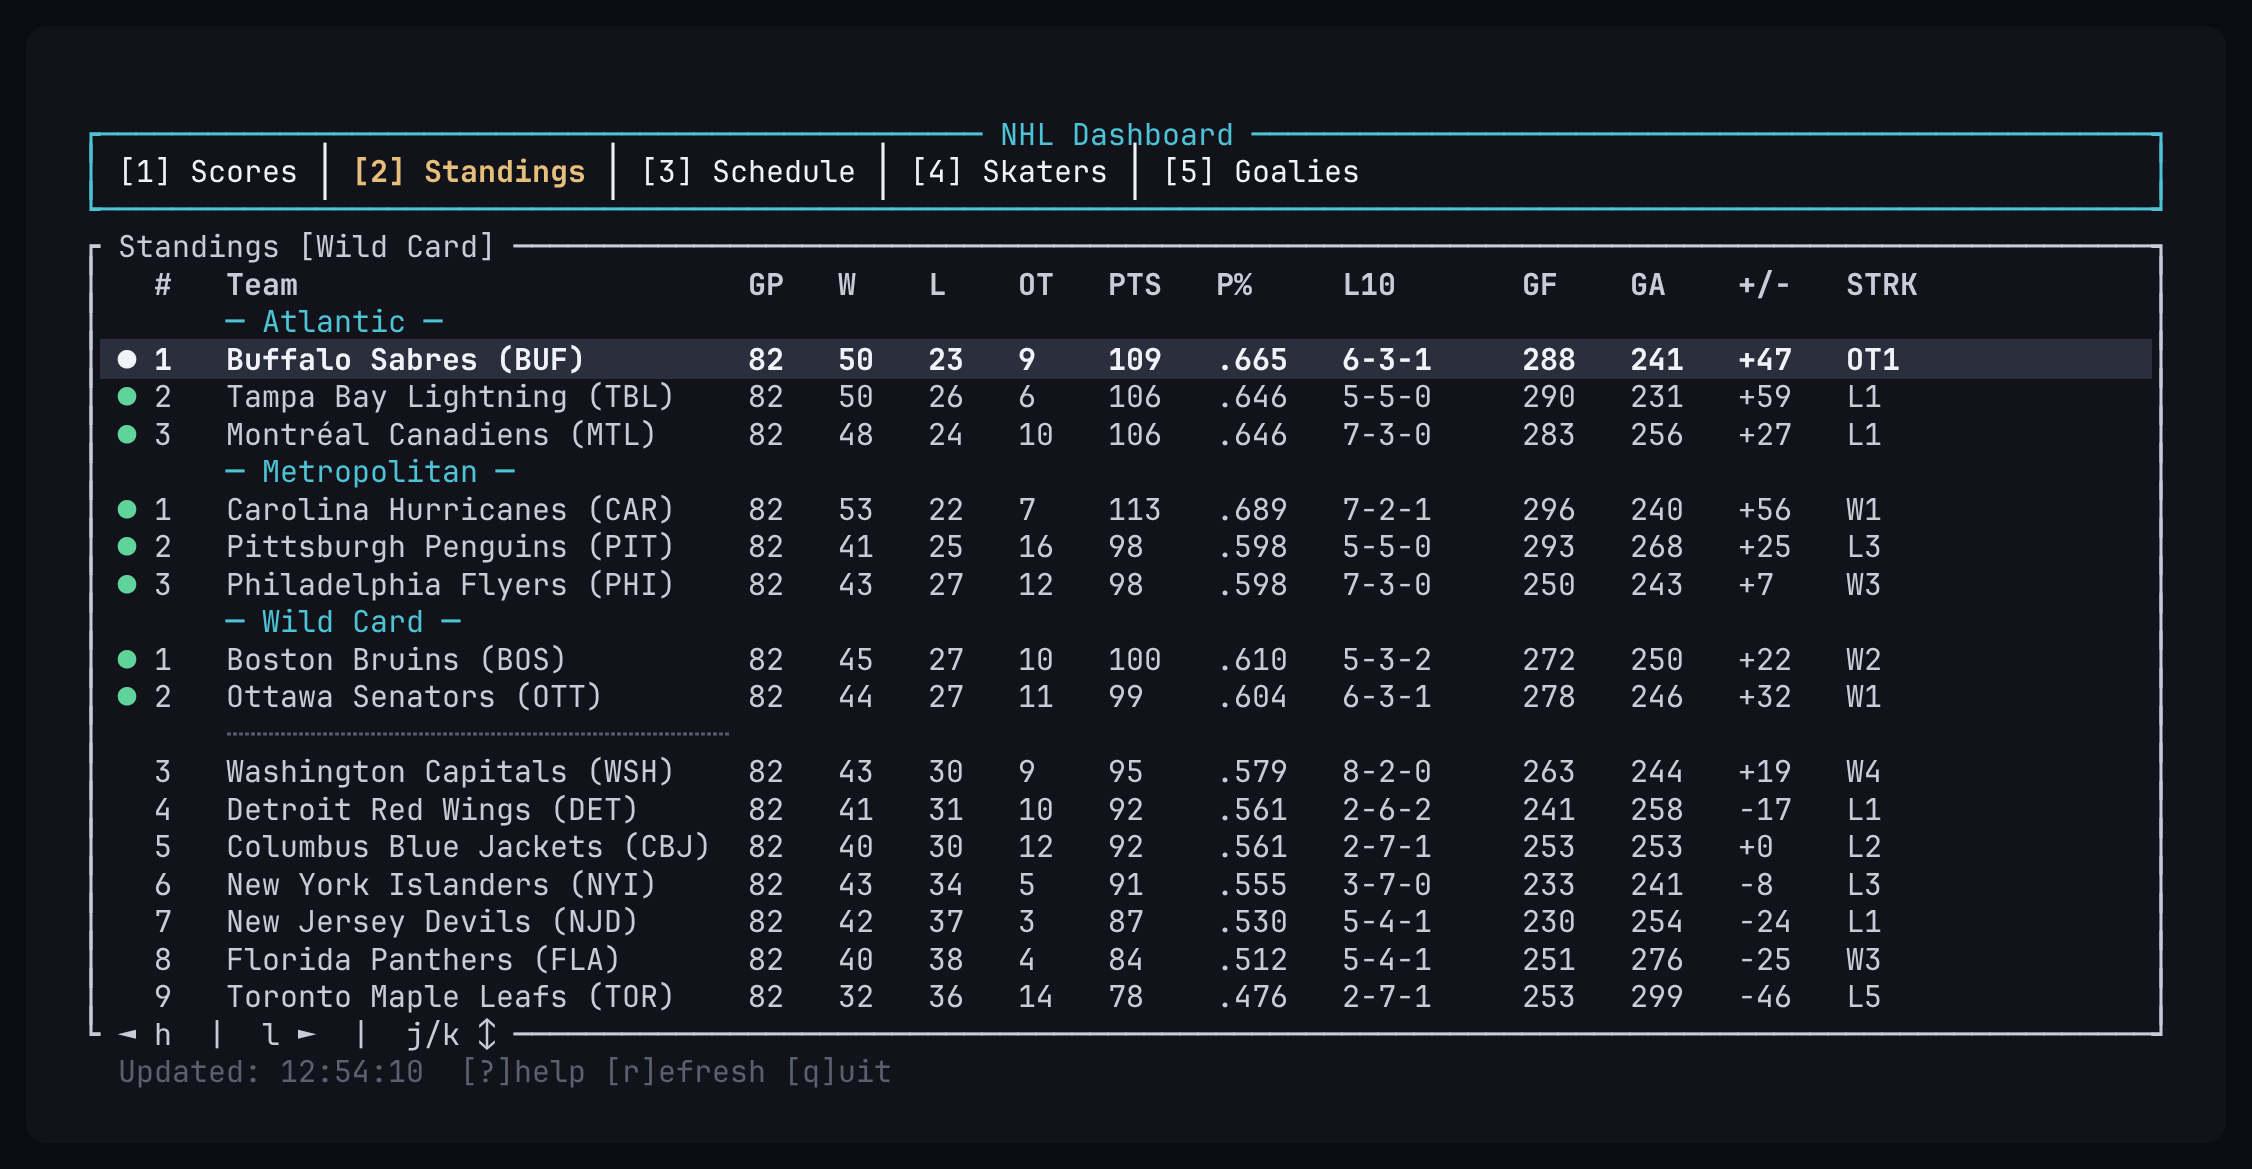Click the Updated: 12:54:10 timestamp
Viewport: 2252px width, 1169px height.
point(271,1072)
